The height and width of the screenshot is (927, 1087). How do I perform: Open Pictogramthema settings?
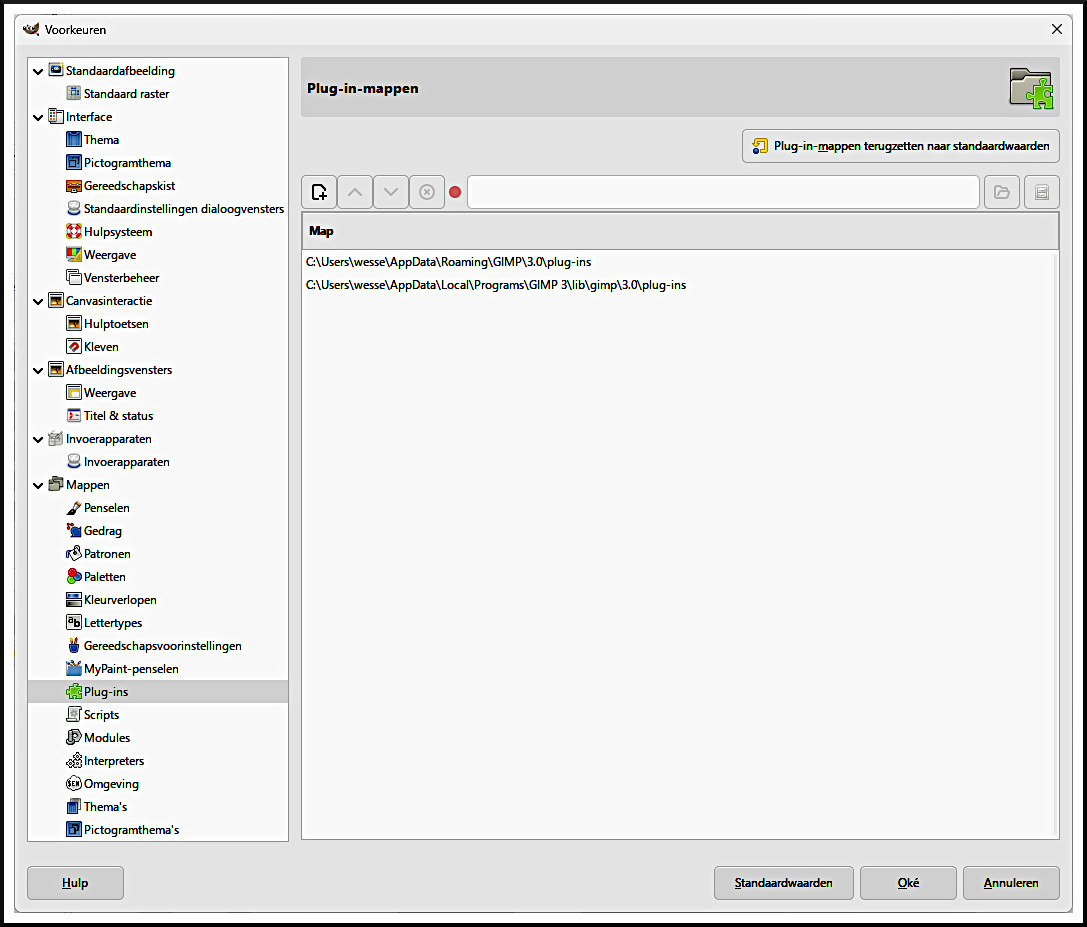(x=127, y=163)
